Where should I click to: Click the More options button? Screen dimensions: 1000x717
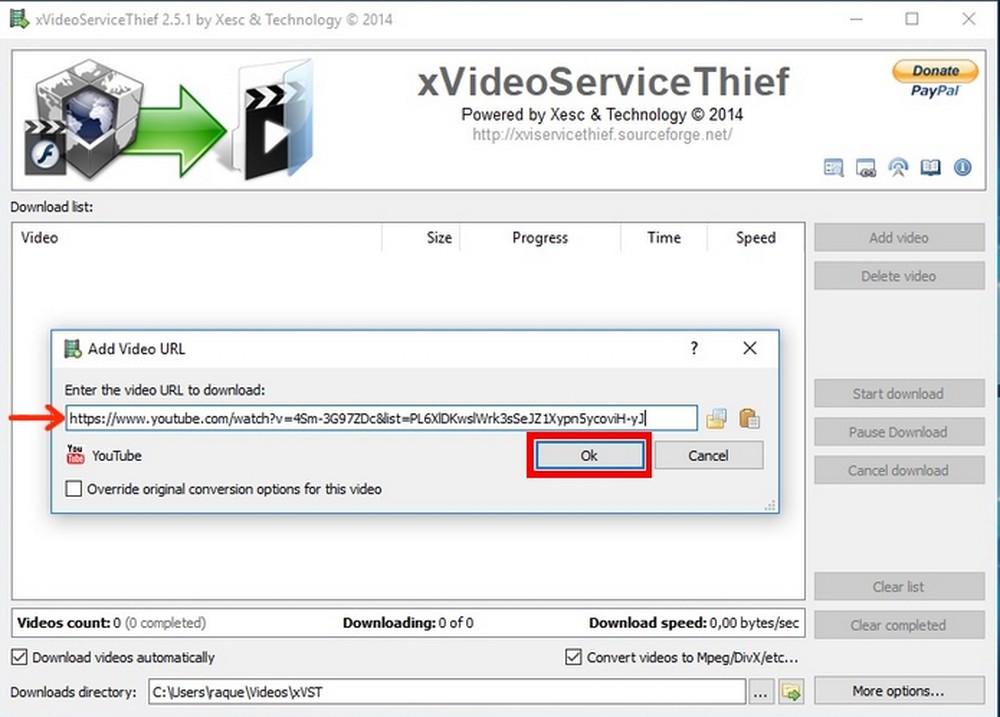coord(899,691)
